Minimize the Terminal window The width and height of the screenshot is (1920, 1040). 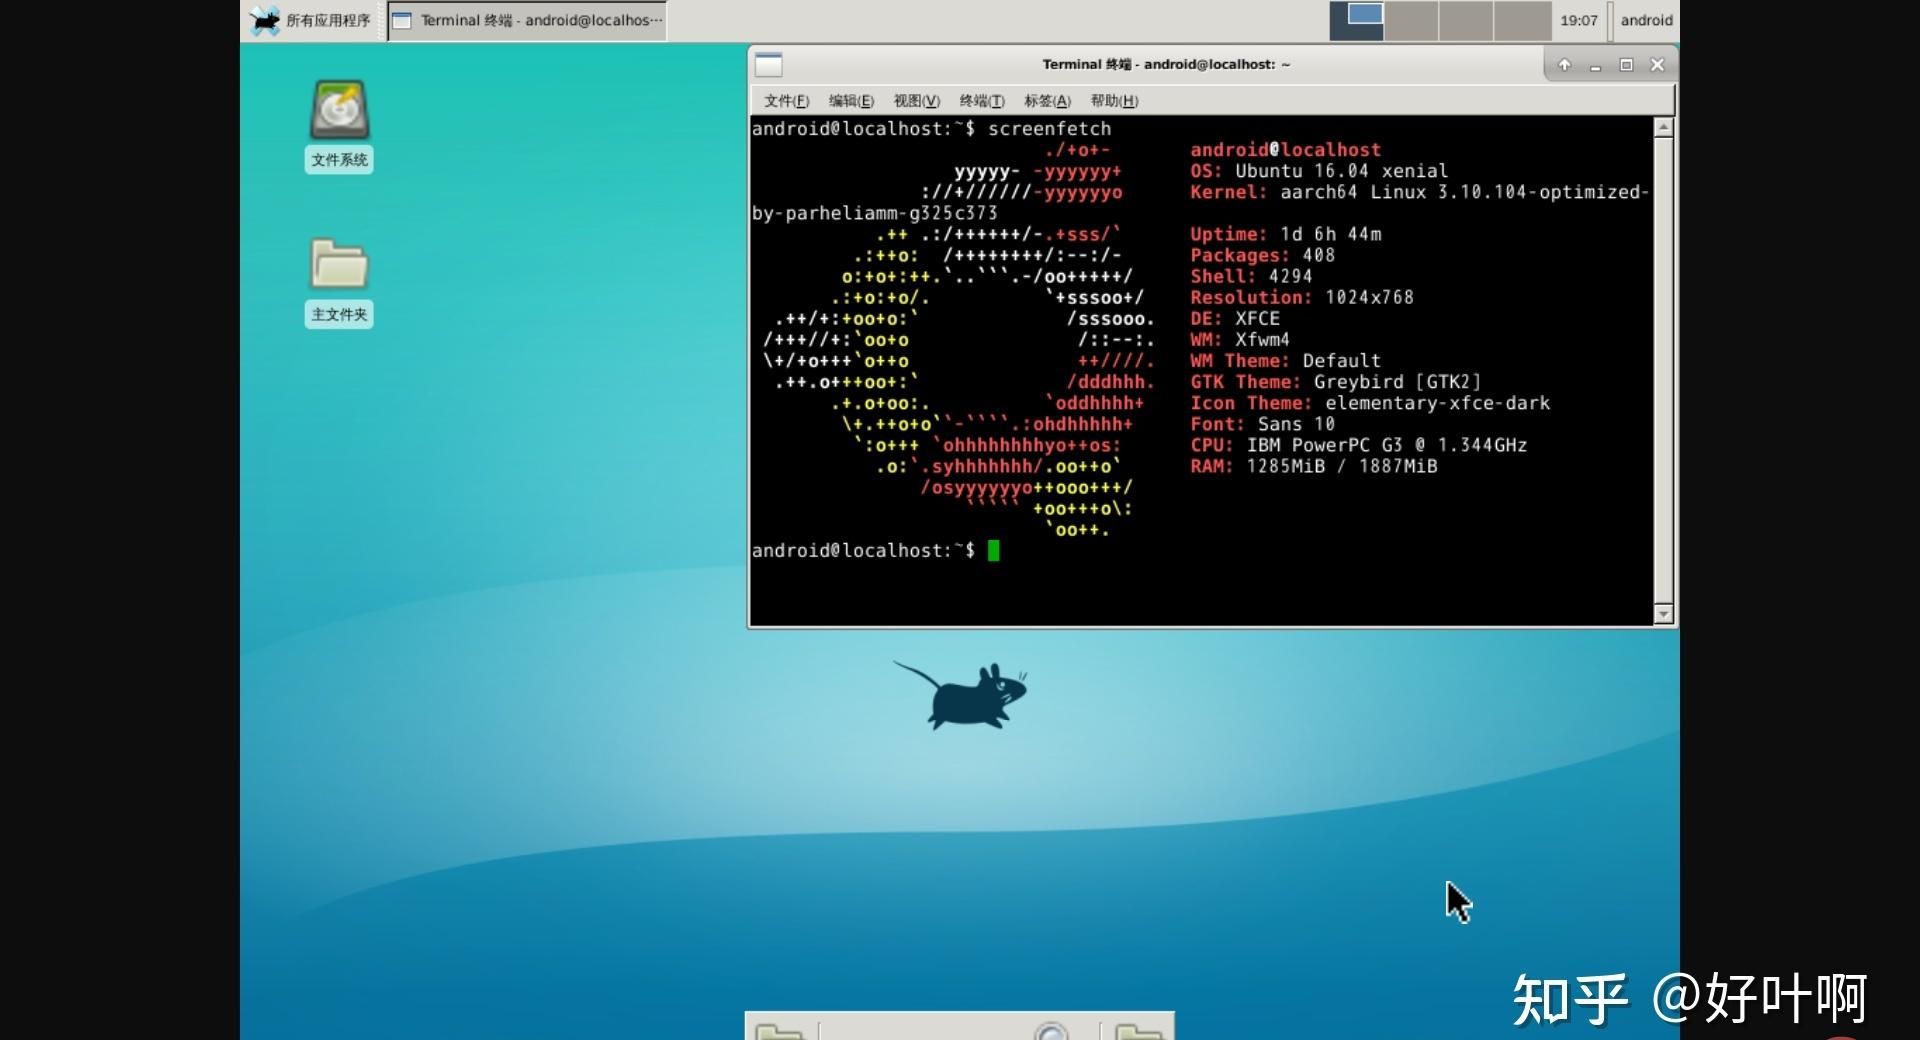(x=1596, y=65)
